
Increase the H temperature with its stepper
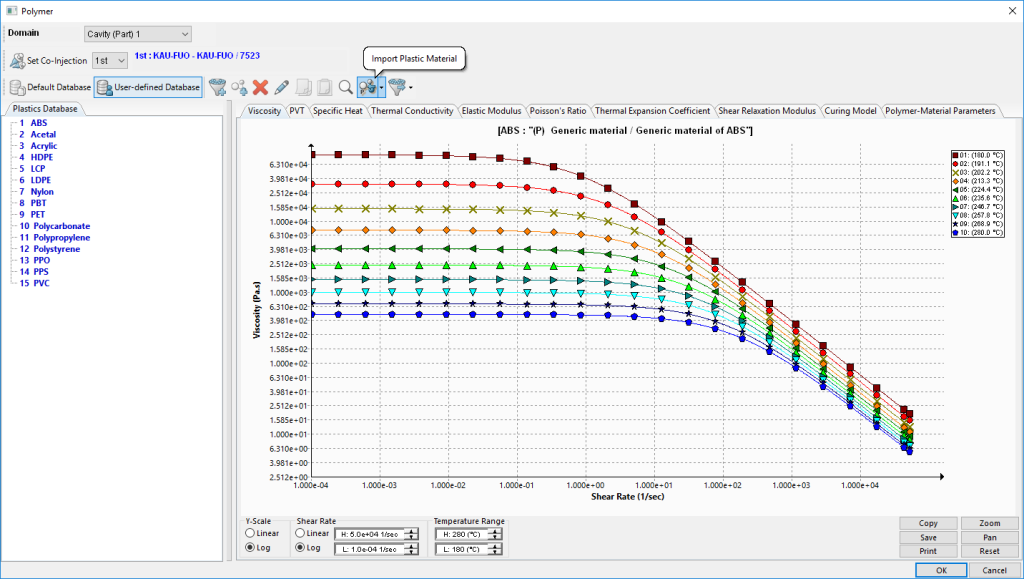click(493, 530)
